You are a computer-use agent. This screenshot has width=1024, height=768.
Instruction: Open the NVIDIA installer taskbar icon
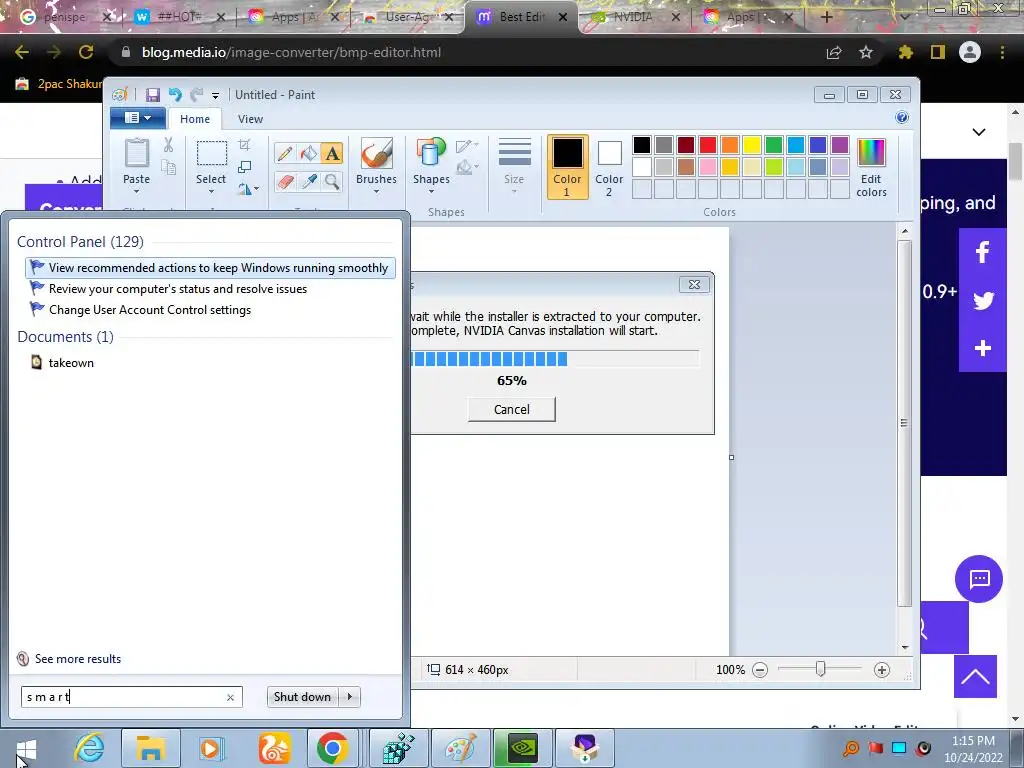pos(522,748)
